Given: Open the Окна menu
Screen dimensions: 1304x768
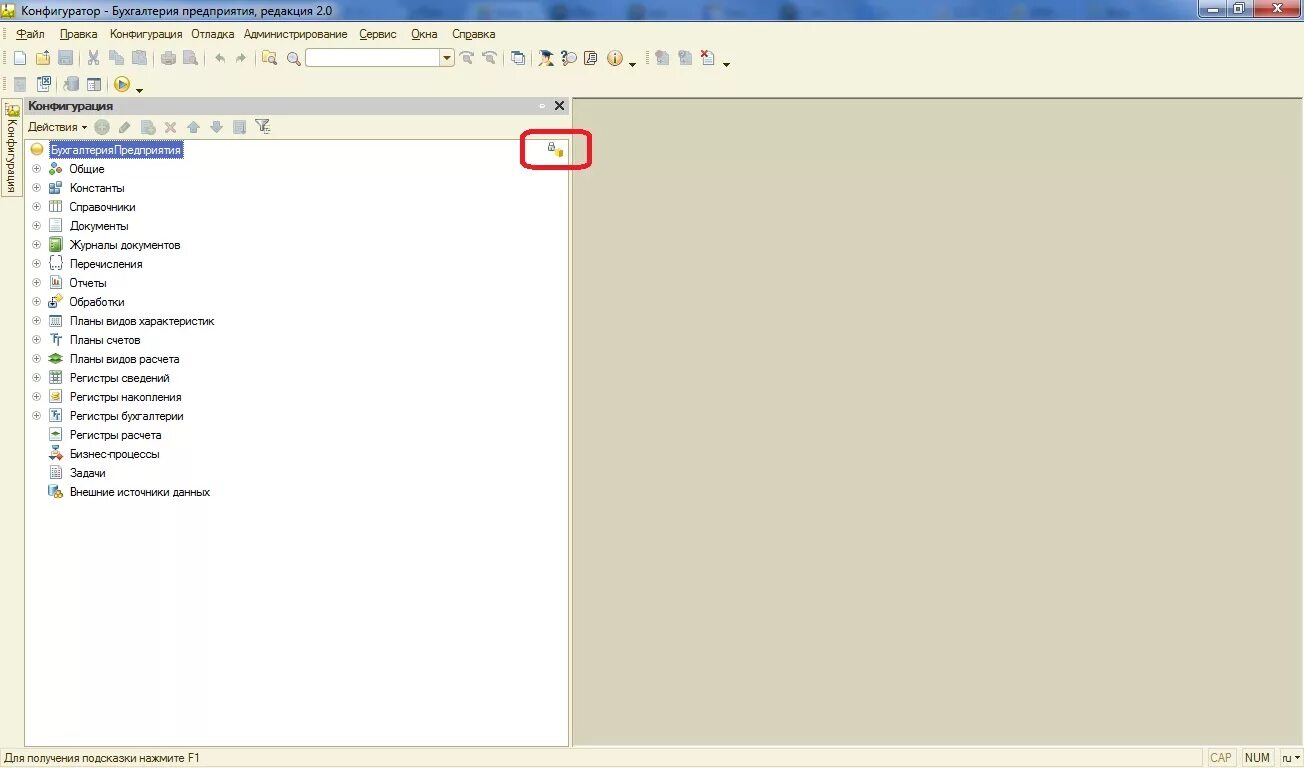Looking at the screenshot, I should 424,34.
